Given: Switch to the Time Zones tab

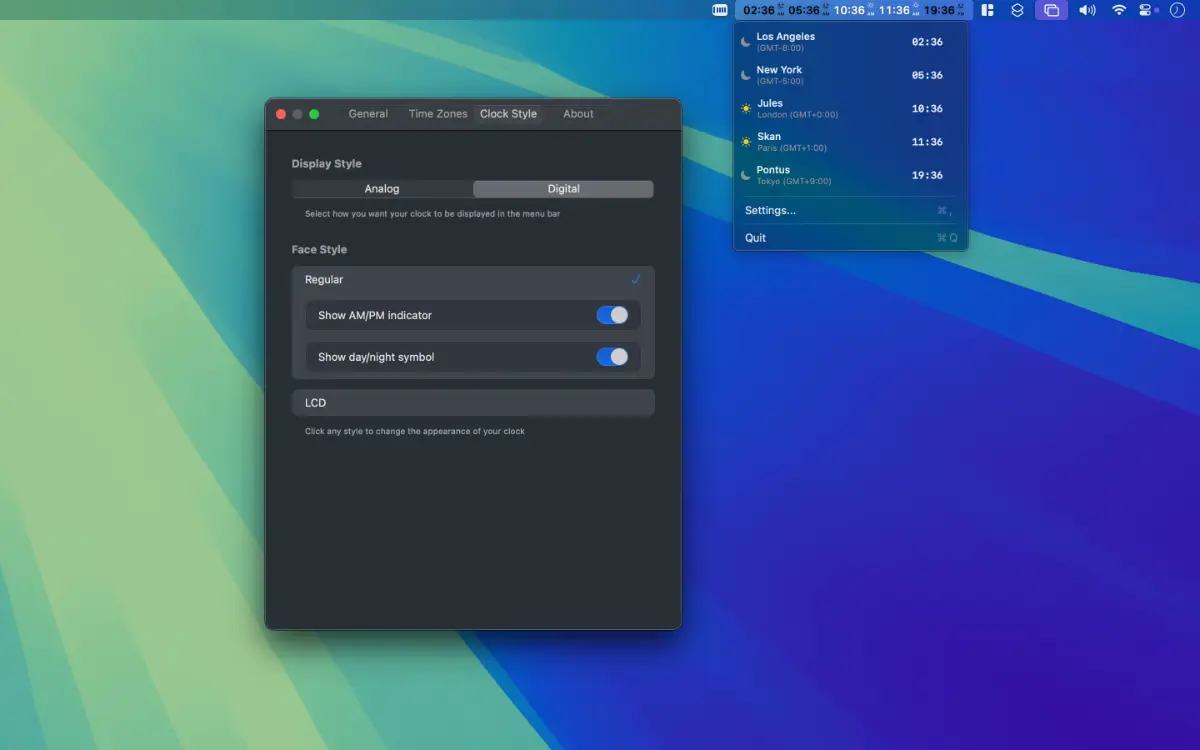Looking at the screenshot, I should coord(438,114).
